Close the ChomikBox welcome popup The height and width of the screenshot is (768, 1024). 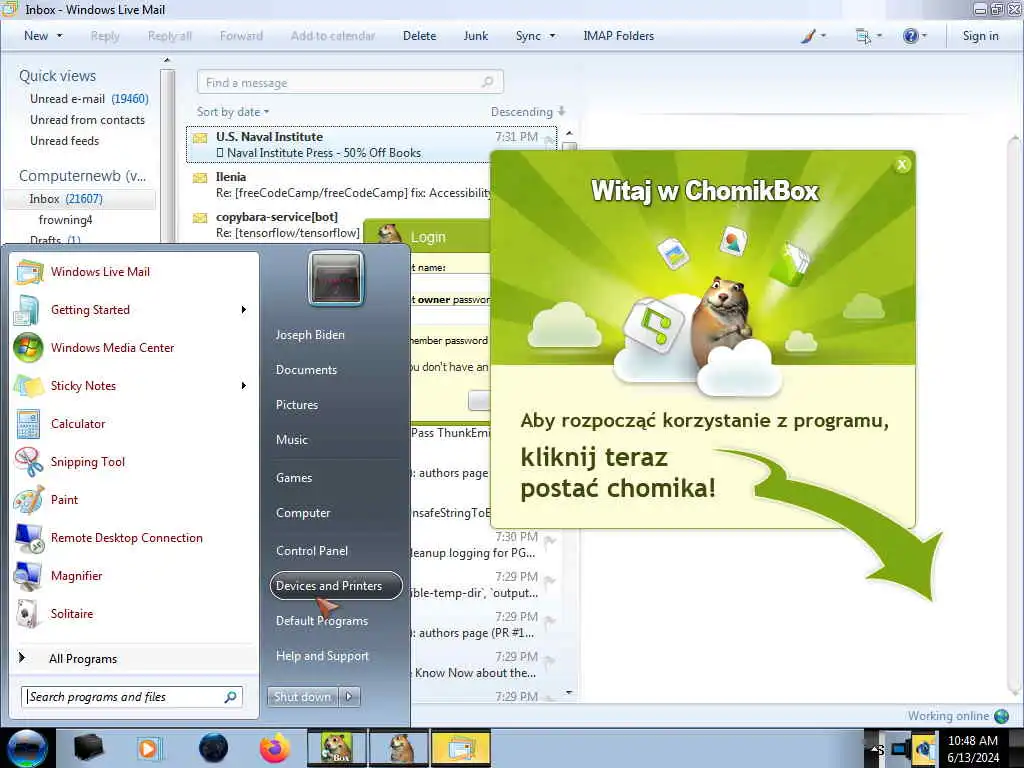[902, 165]
